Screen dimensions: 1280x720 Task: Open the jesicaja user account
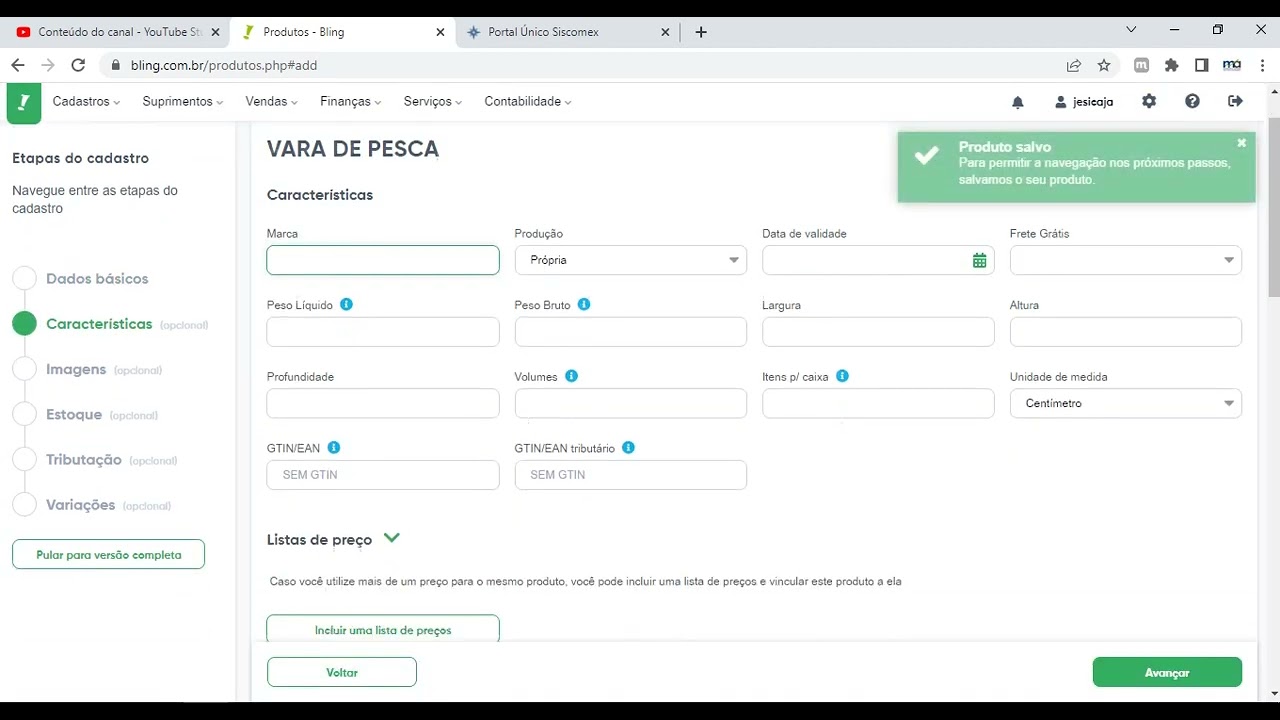click(1084, 102)
